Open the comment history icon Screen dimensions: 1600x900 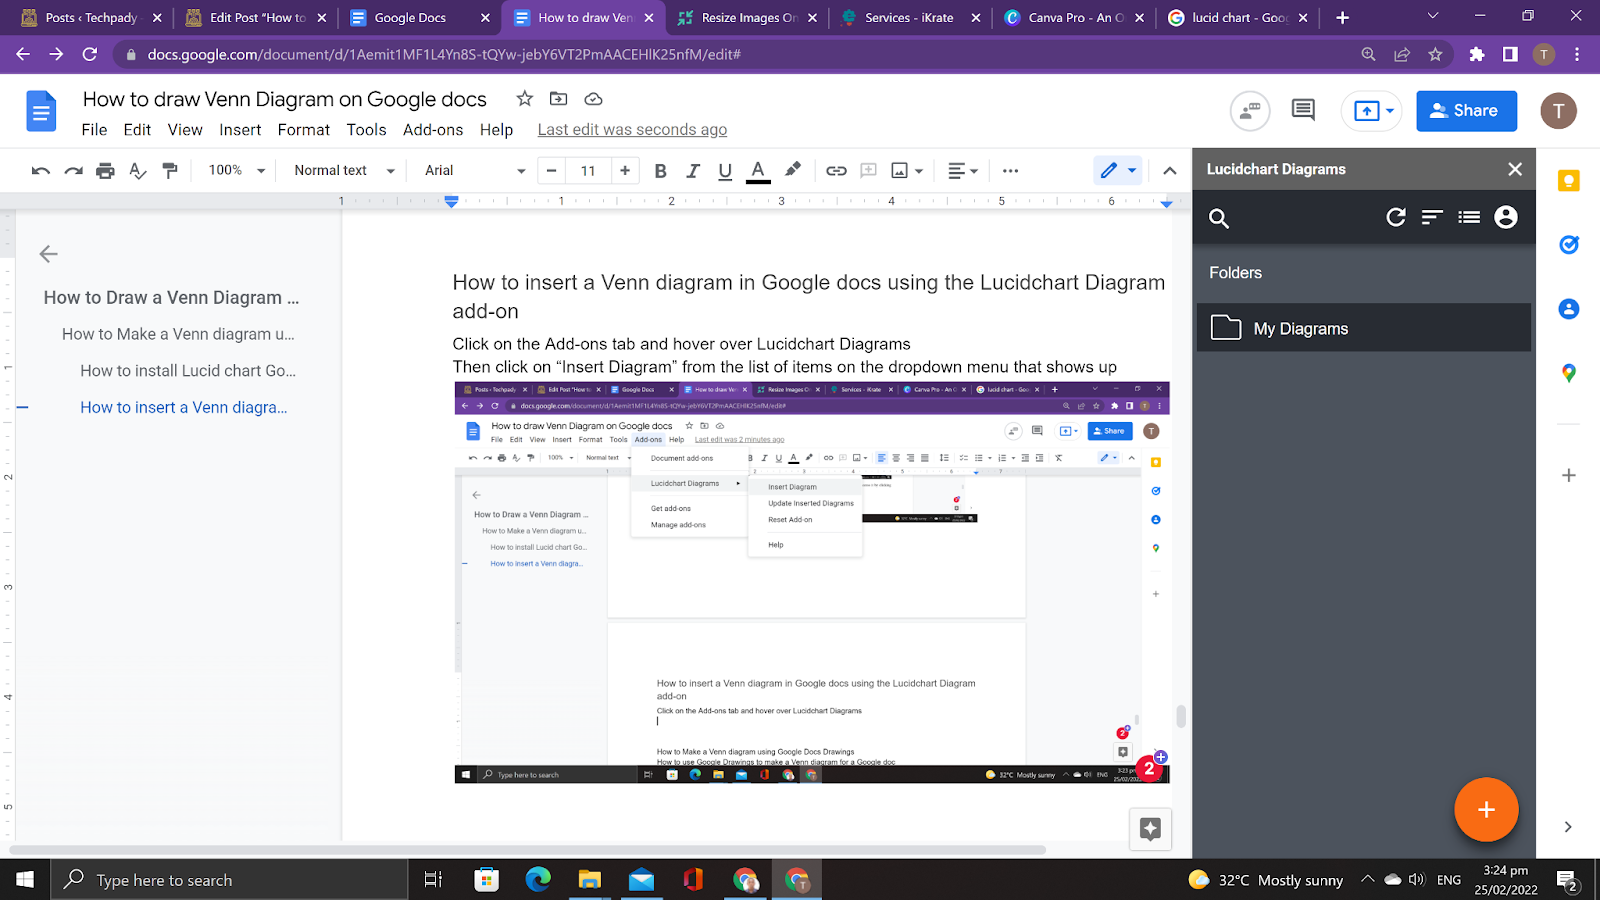(x=1303, y=110)
